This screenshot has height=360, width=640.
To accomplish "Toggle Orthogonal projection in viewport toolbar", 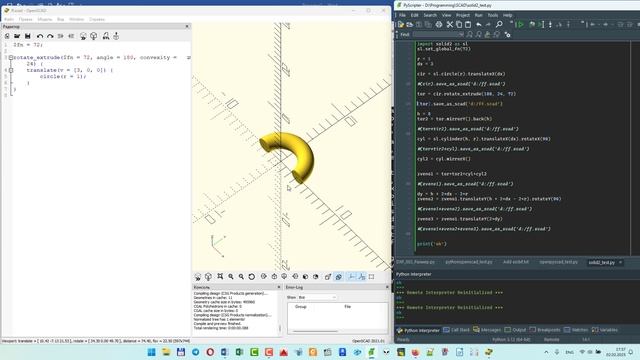I will (338, 277).
